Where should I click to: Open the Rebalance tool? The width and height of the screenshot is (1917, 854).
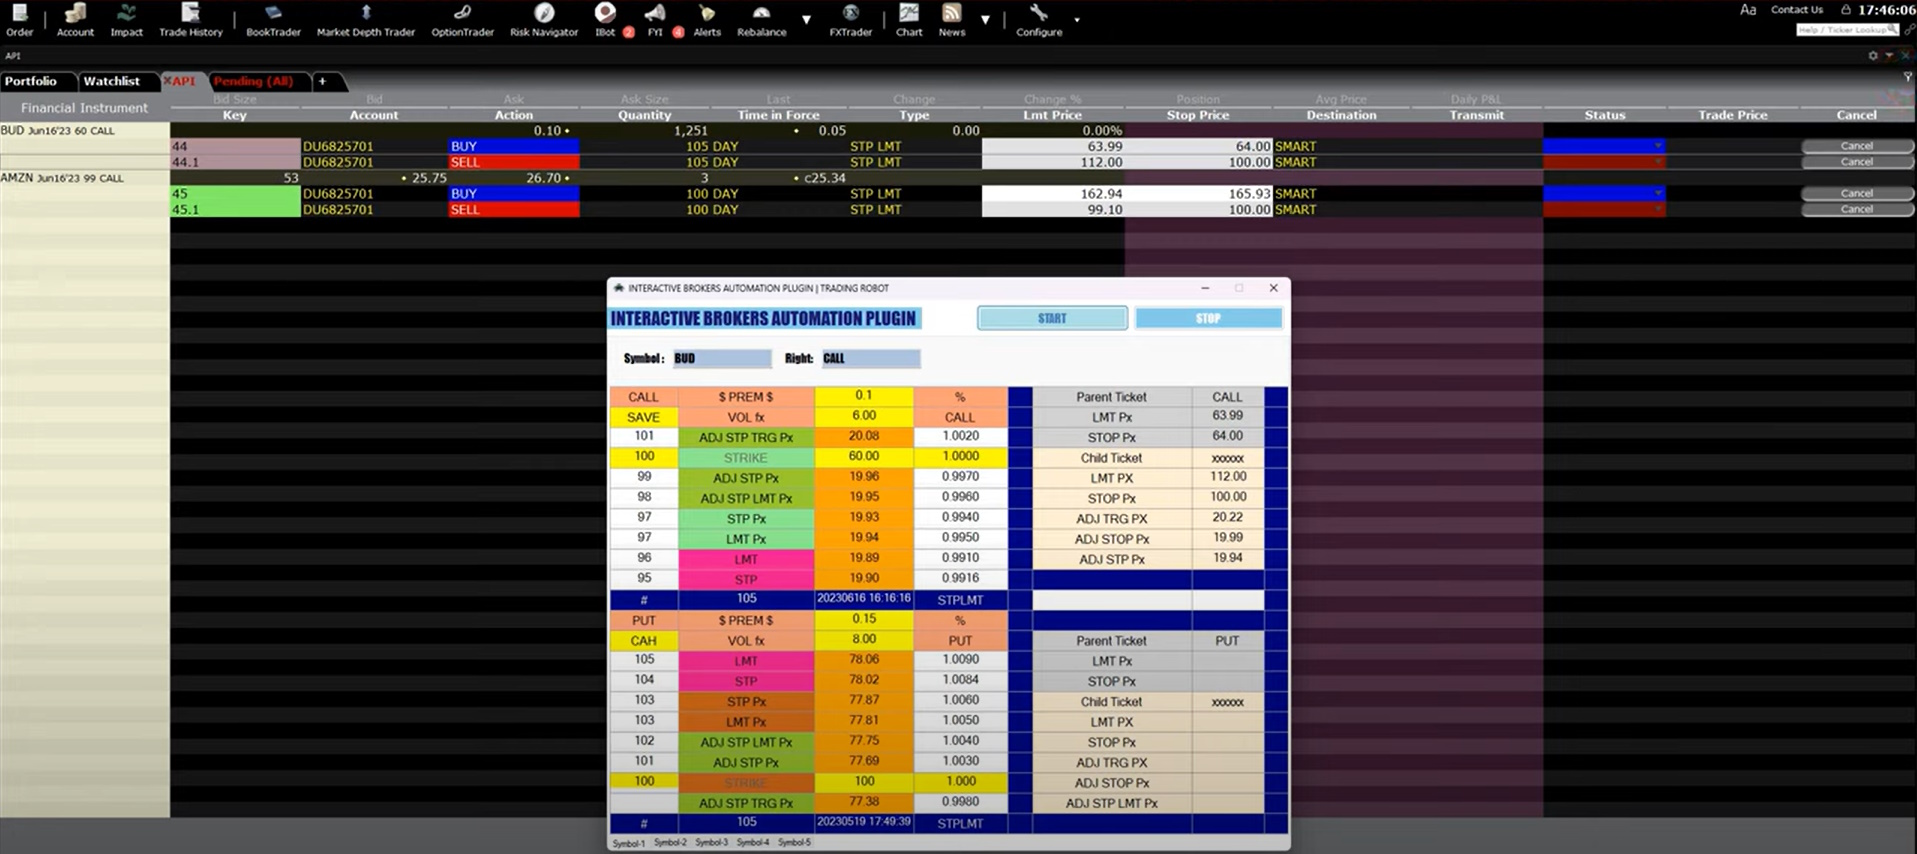[x=762, y=20]
